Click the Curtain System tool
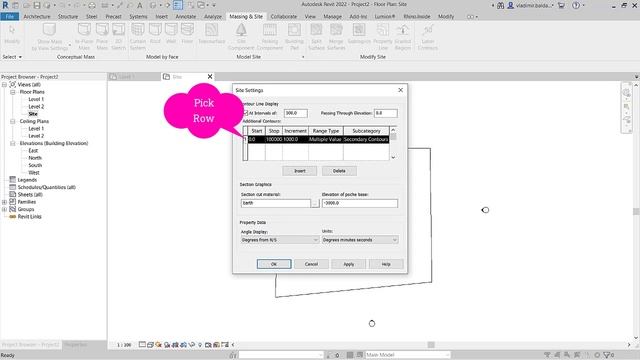640x360 pixels. click(138, 37)
